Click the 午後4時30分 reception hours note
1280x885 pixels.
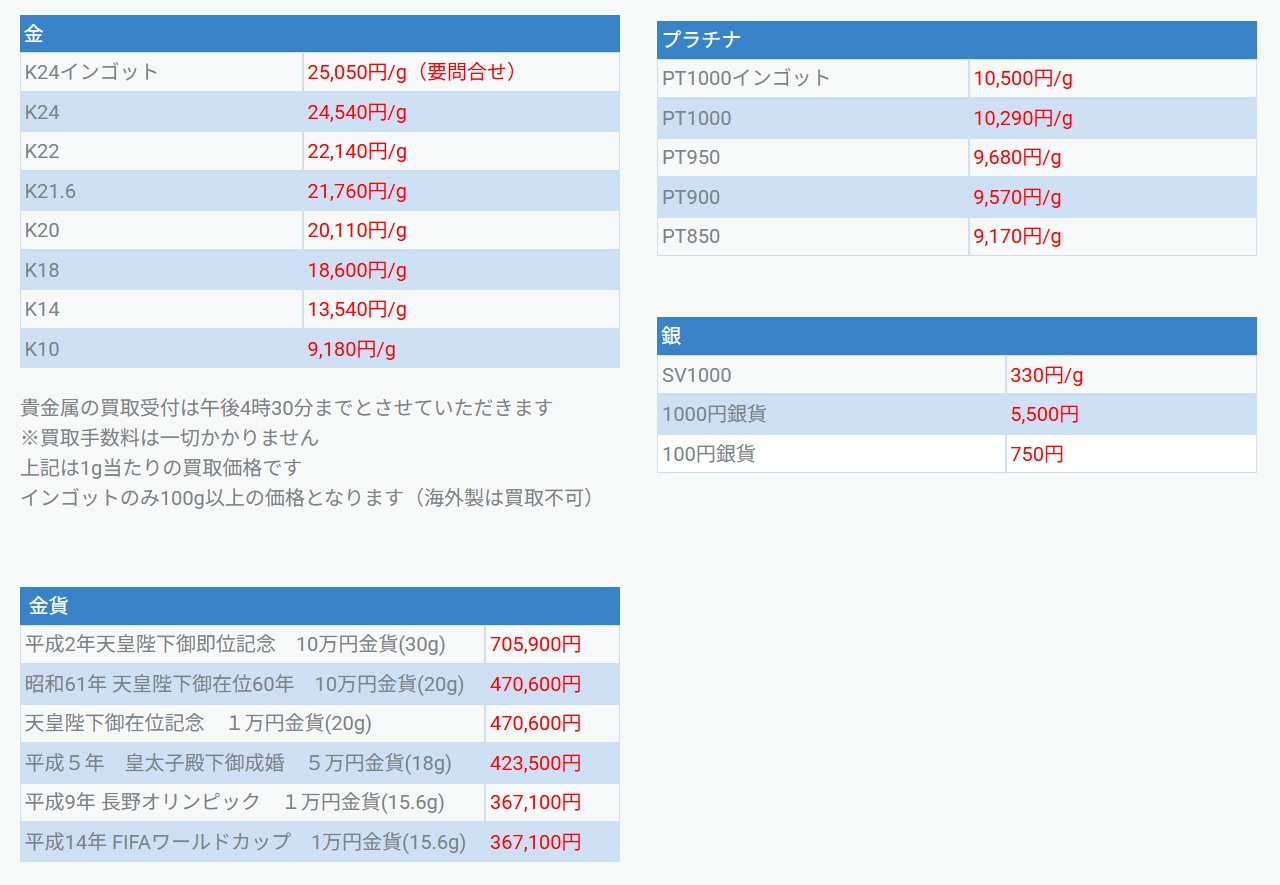click(286, 407)
